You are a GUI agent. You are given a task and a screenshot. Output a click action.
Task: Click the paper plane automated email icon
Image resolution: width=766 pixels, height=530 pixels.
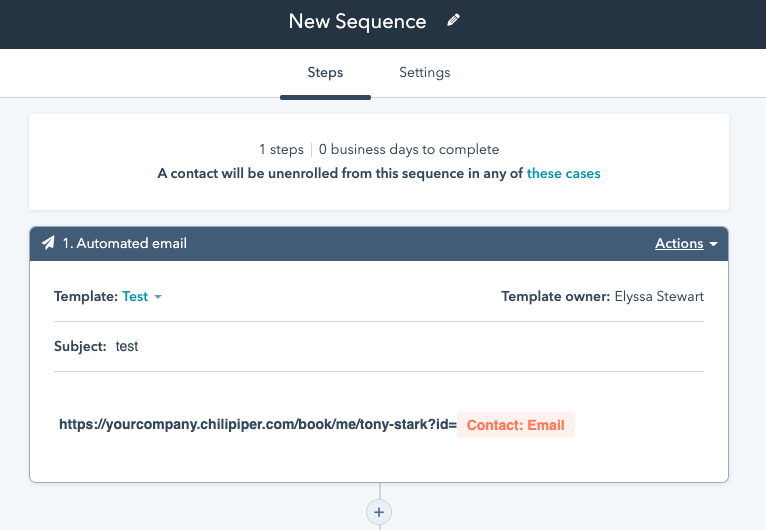click(48, 243)
